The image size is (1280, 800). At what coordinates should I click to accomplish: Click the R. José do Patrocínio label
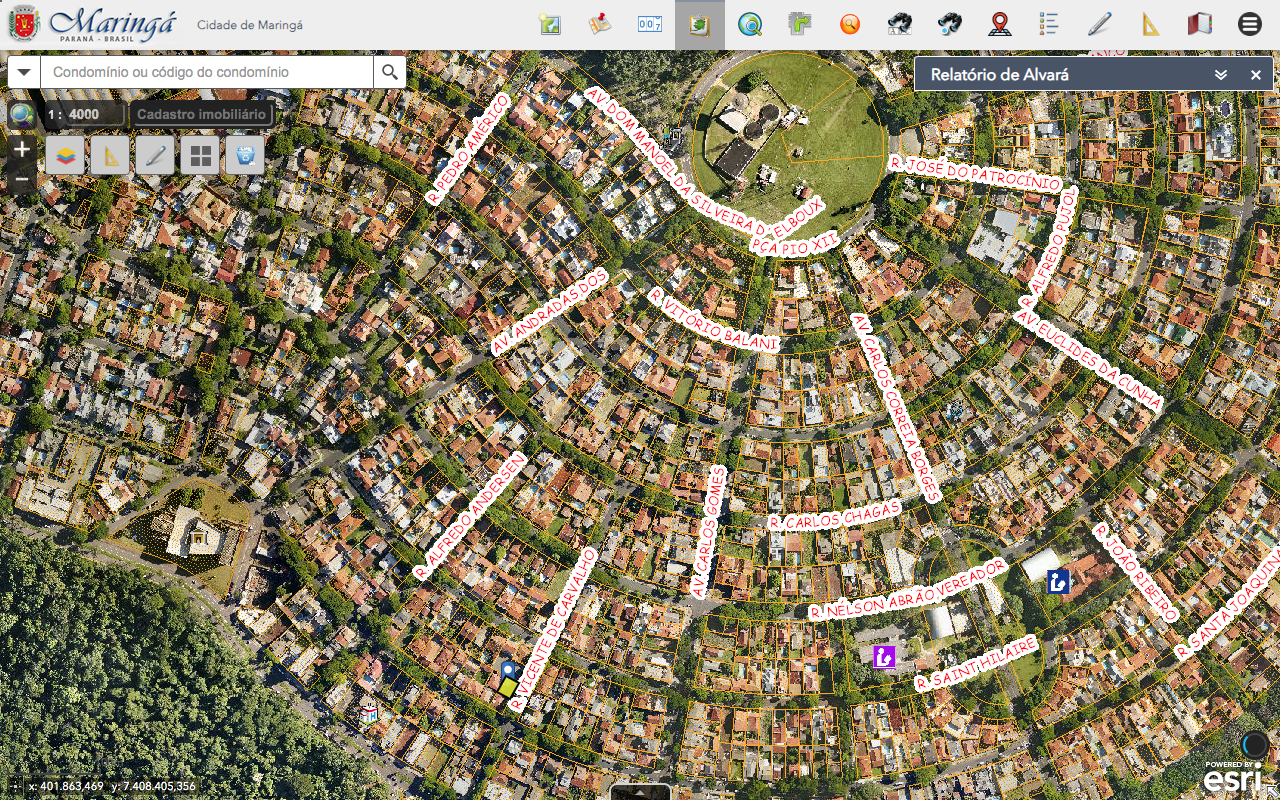pyautogui.click(x=974, y=173)
